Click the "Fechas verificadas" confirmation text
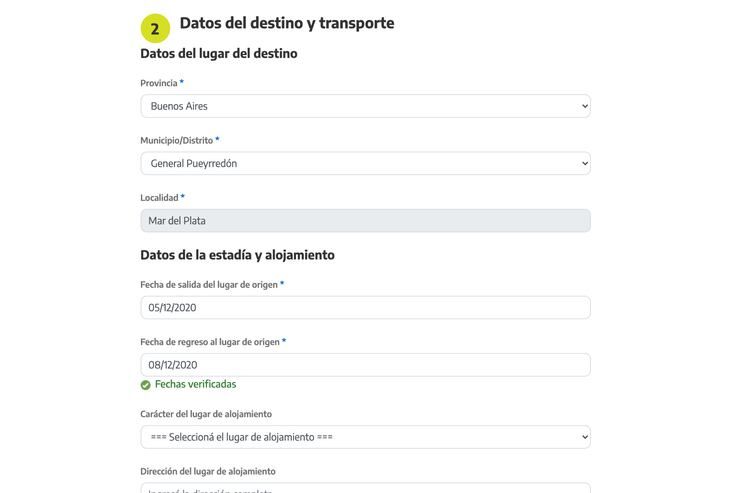 coord(195,384)
